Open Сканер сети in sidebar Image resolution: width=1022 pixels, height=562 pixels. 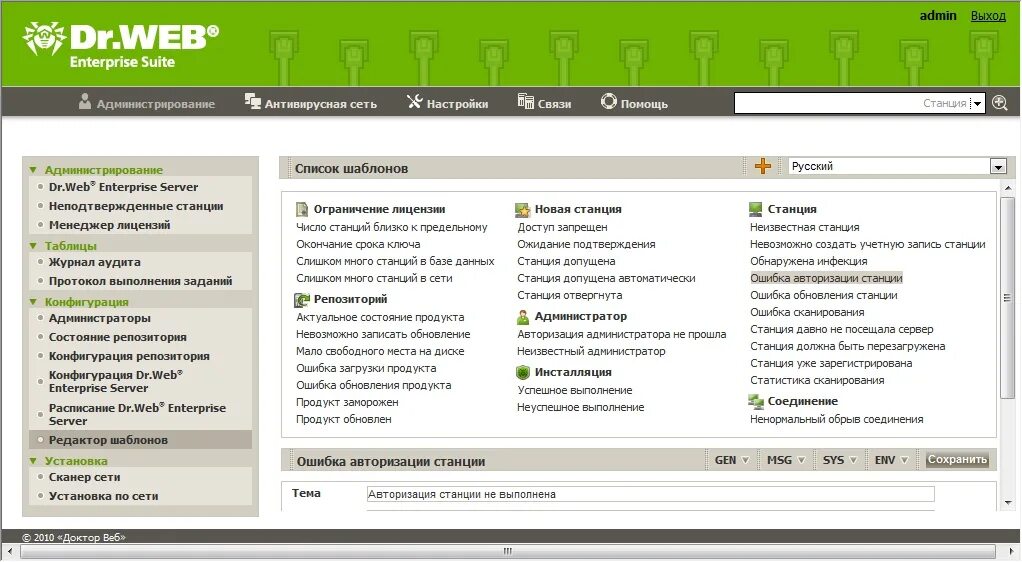tap(84, 477)
